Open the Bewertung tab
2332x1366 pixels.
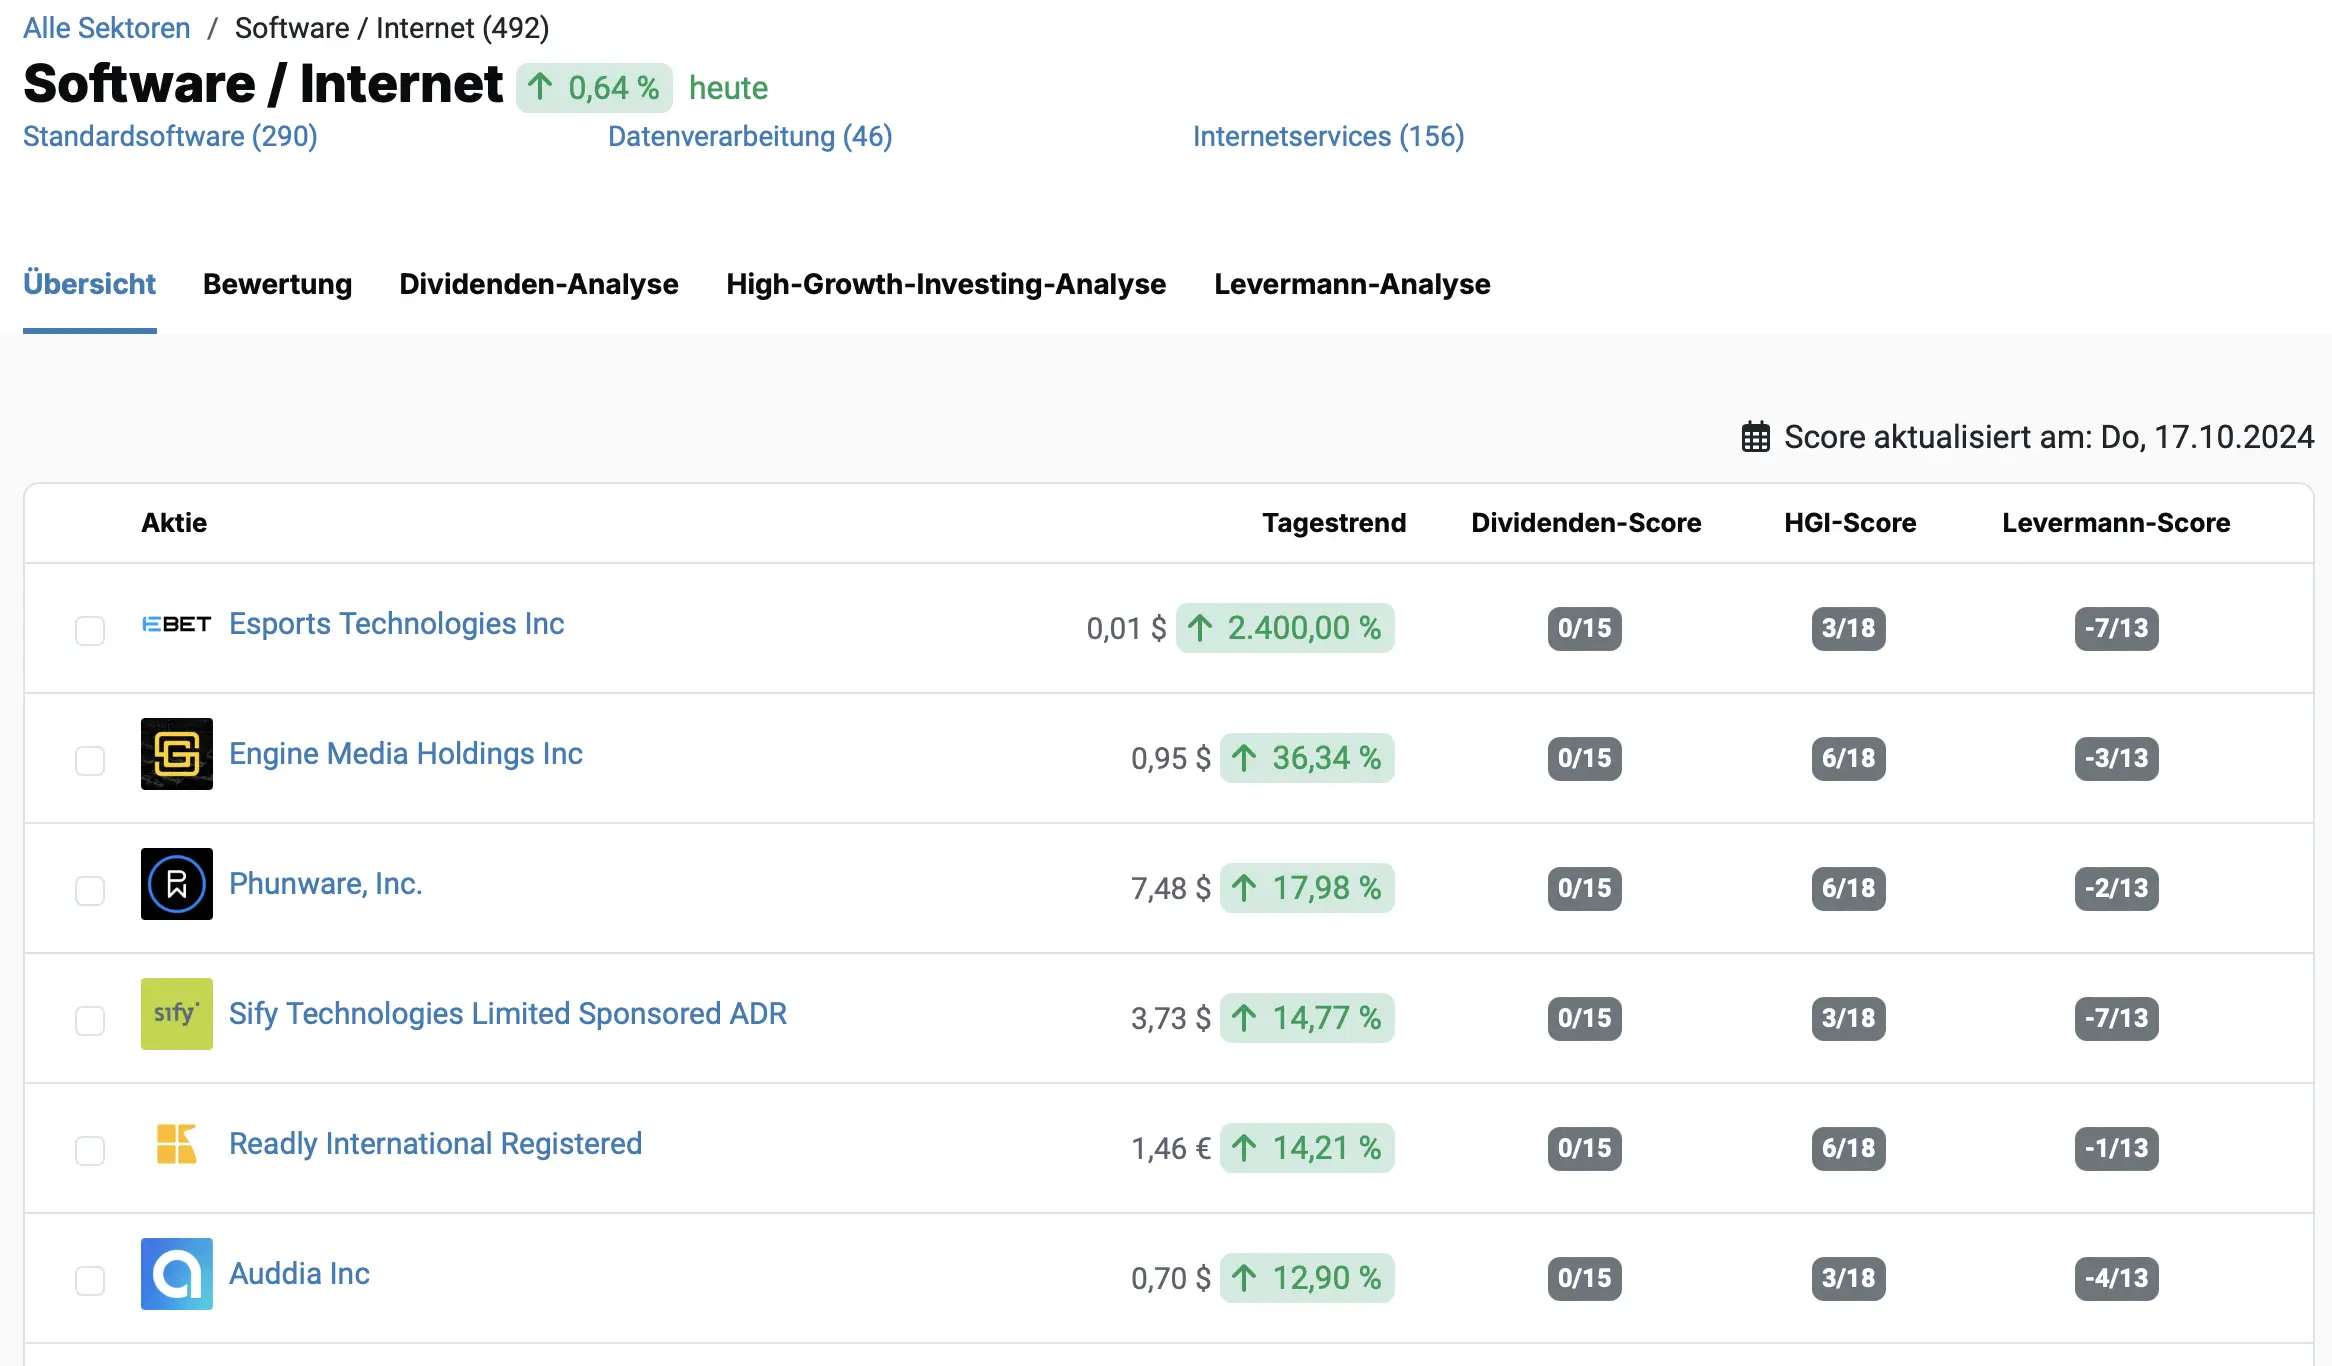(x=277, y=284)
